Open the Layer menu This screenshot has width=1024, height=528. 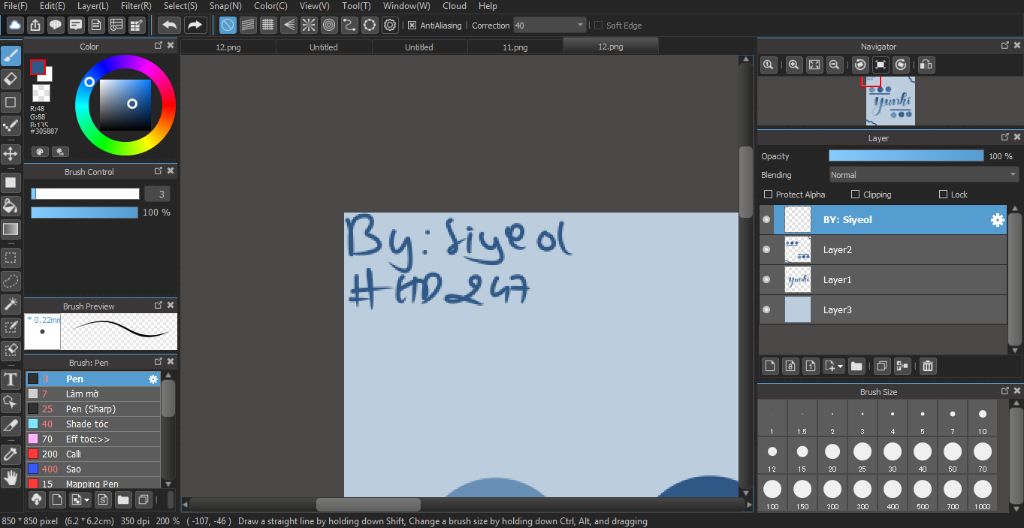pos(93,6)
